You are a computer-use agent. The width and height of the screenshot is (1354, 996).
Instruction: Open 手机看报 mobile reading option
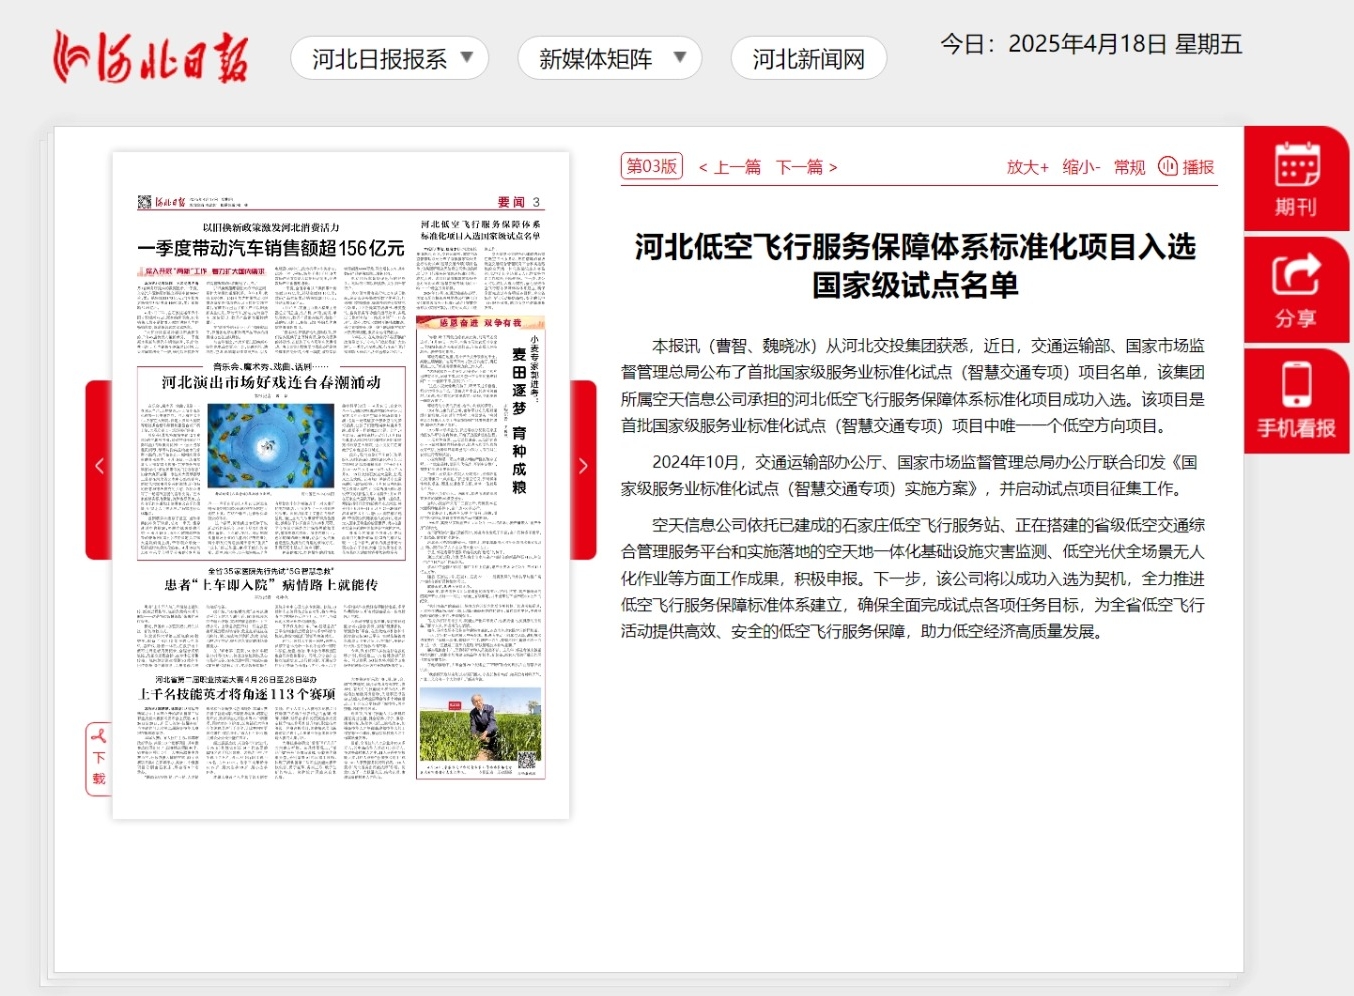pos(1296,401)
